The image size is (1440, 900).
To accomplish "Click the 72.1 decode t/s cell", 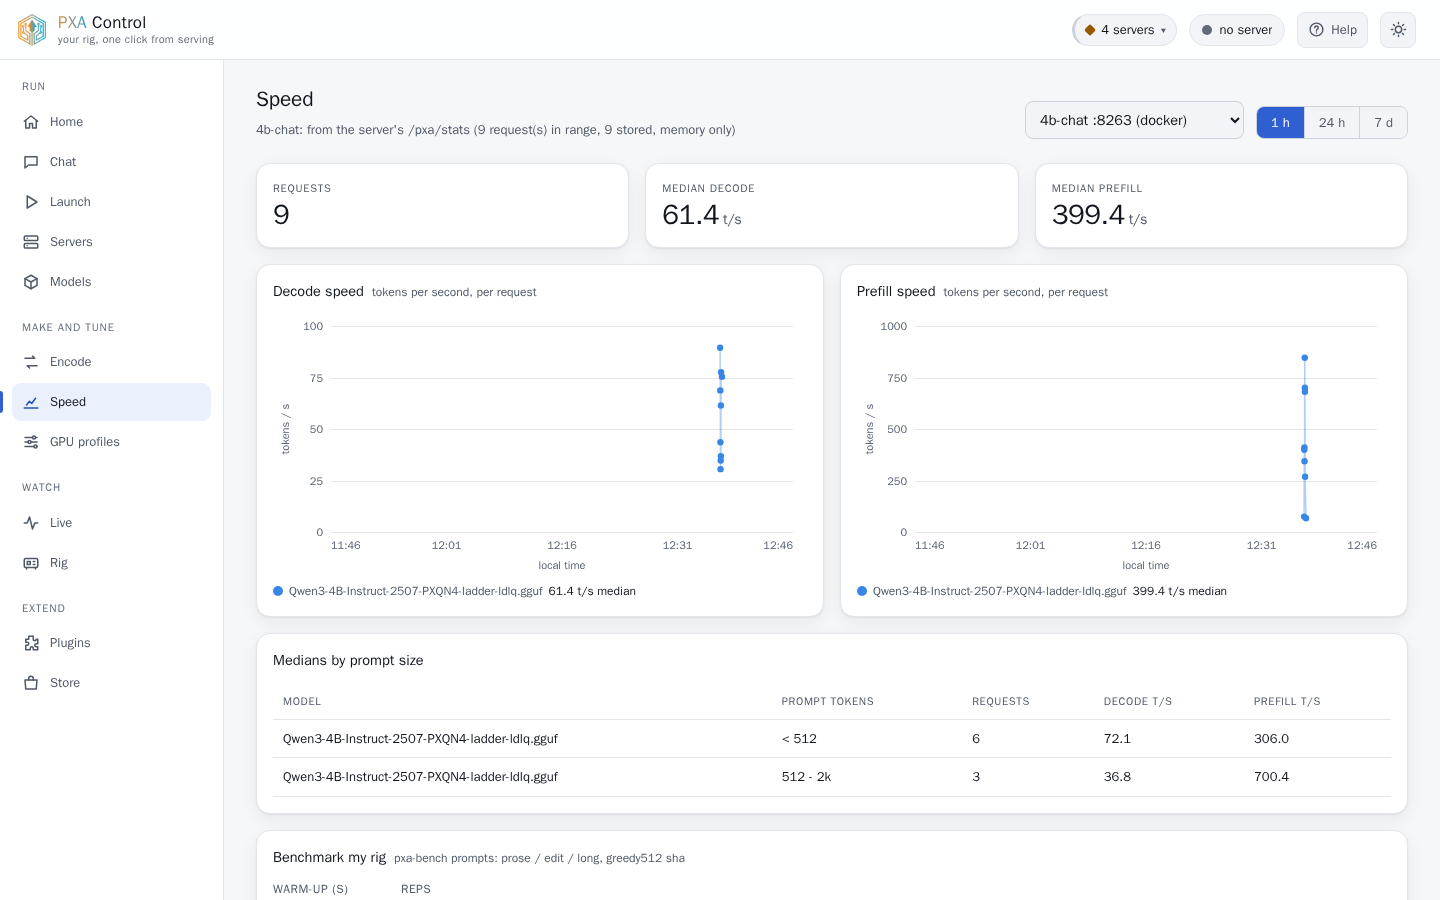I will [1117, 739].
